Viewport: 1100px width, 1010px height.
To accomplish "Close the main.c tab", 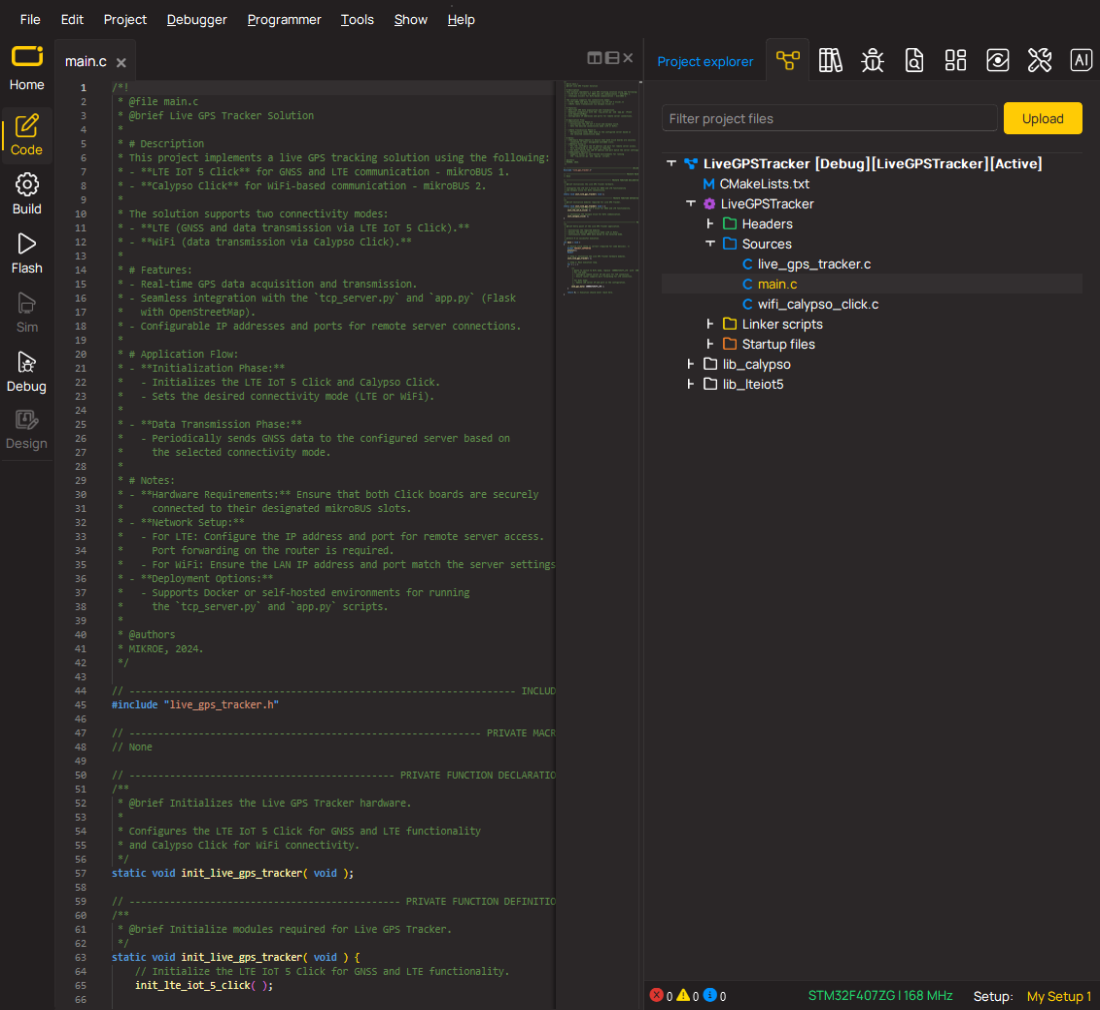I will click(x=121, y=62).
